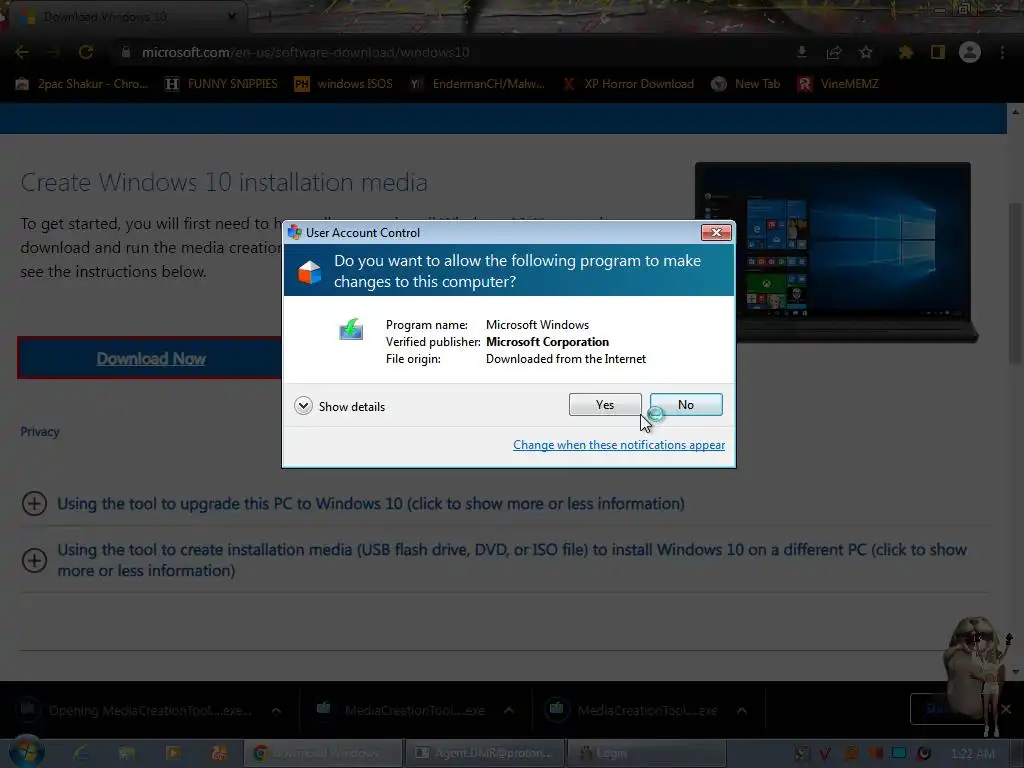This screenshot has width=1024, height=768.
Task: Click 'Microsoft Corporation' verified publisher text
Action: pos(547,342)
